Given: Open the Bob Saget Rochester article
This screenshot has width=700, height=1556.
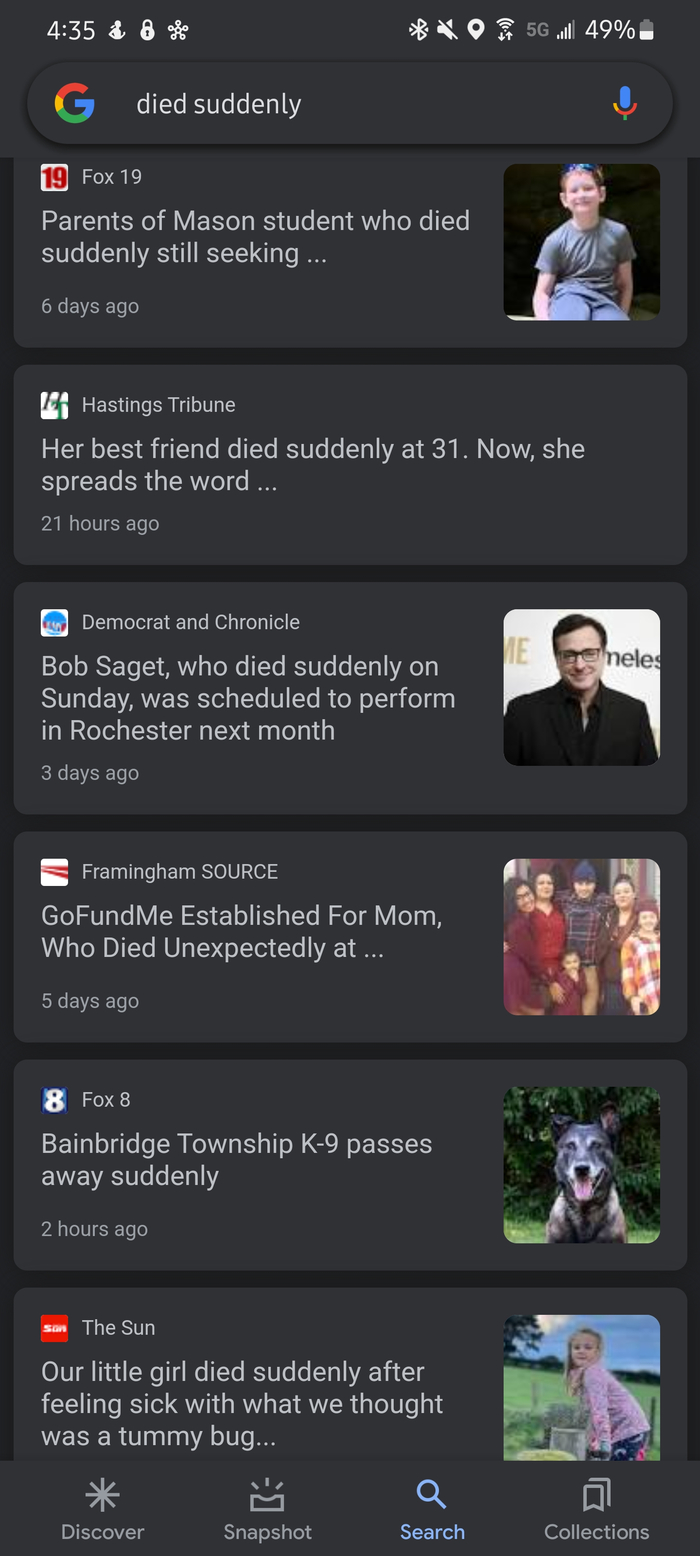Looking at the screenshot, I should tap(247, 698).
